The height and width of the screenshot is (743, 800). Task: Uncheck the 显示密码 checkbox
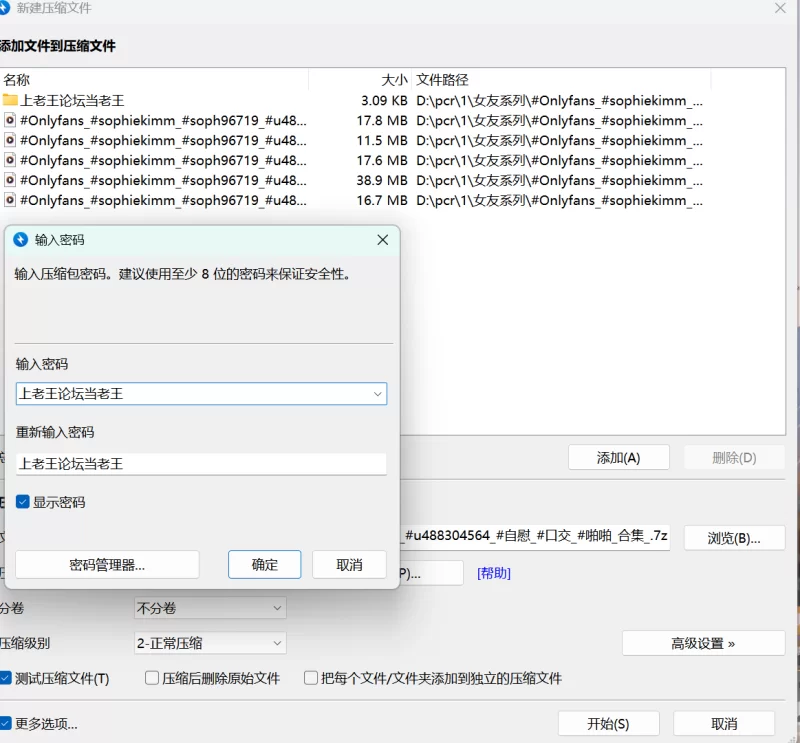23,502
